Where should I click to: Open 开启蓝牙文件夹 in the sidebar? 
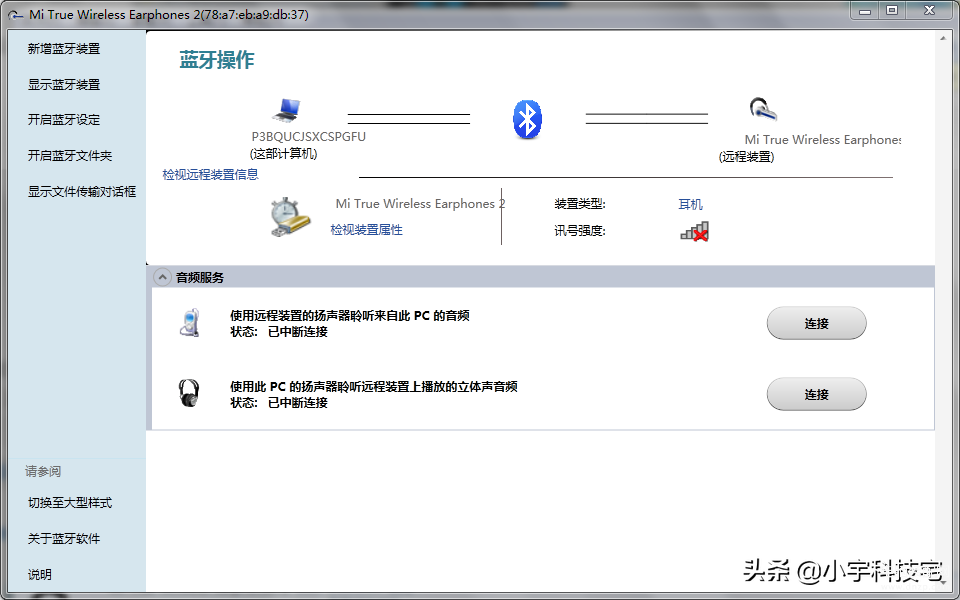pos(70,156)
